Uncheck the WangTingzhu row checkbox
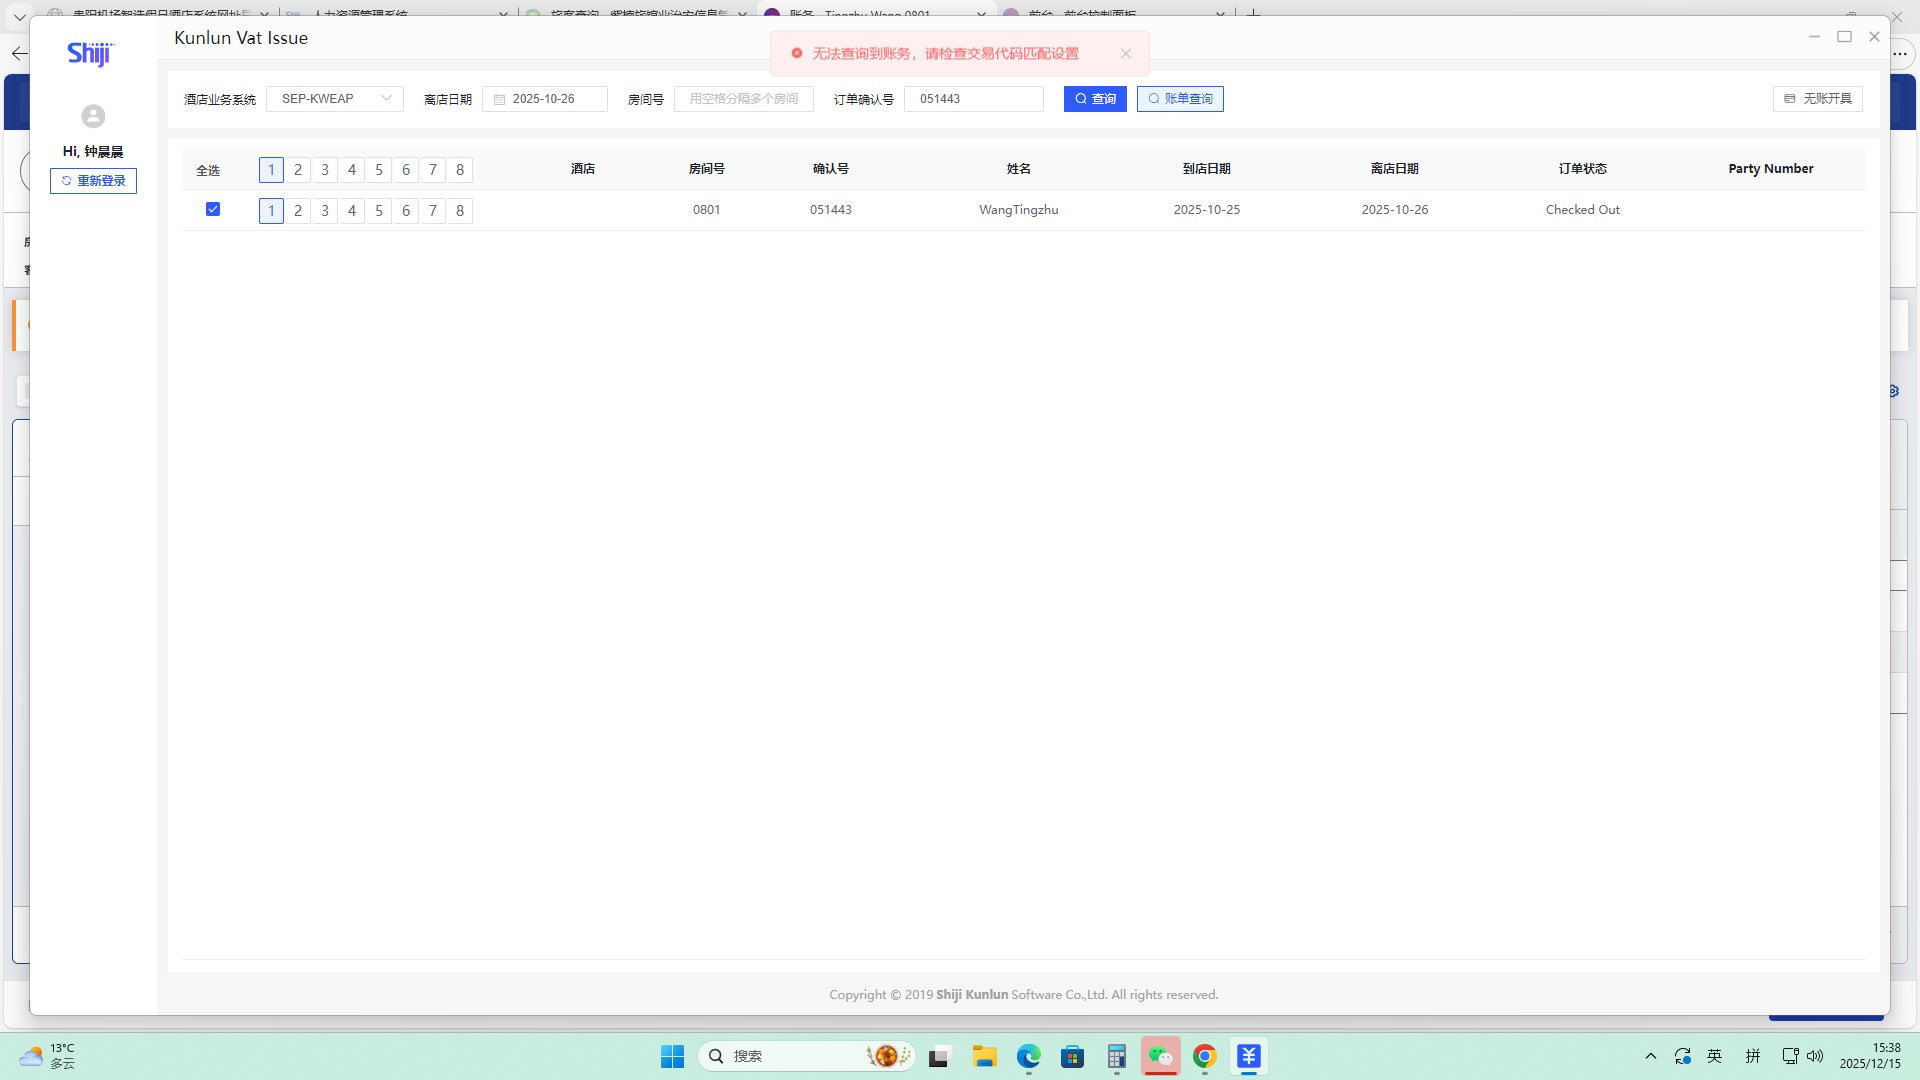 [213, 209]
